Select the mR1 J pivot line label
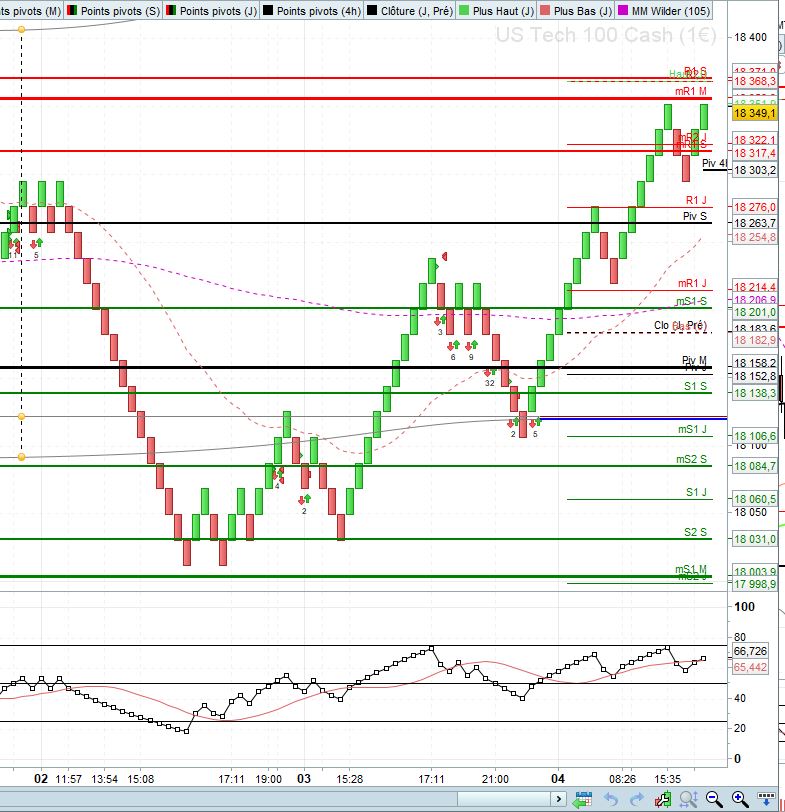The width and height of the screenshot is (785, 812). click(692, 283)
